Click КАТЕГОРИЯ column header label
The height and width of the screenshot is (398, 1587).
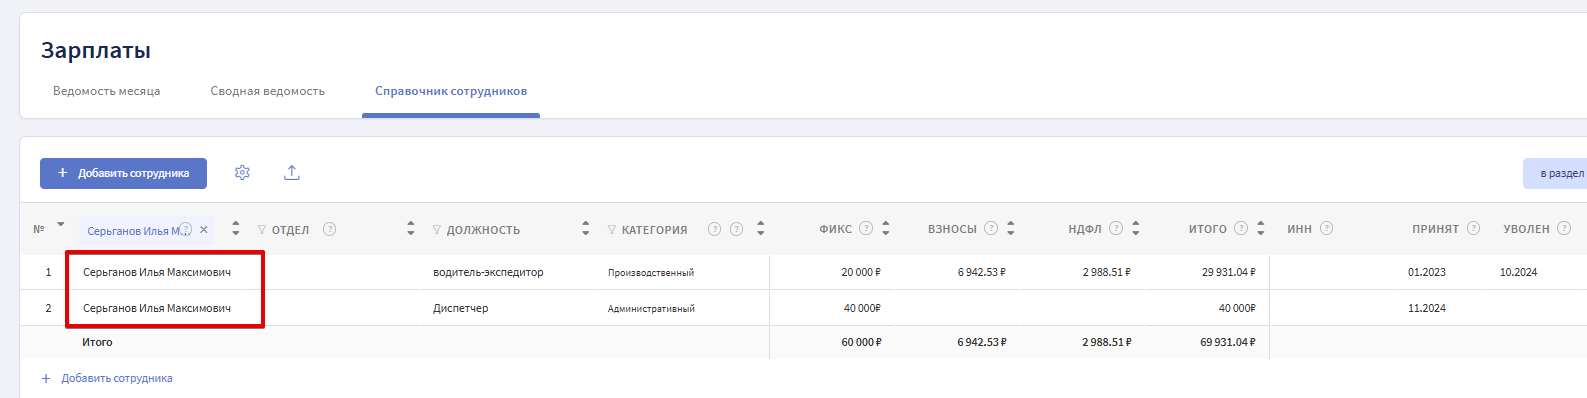(x=655, y=230)
